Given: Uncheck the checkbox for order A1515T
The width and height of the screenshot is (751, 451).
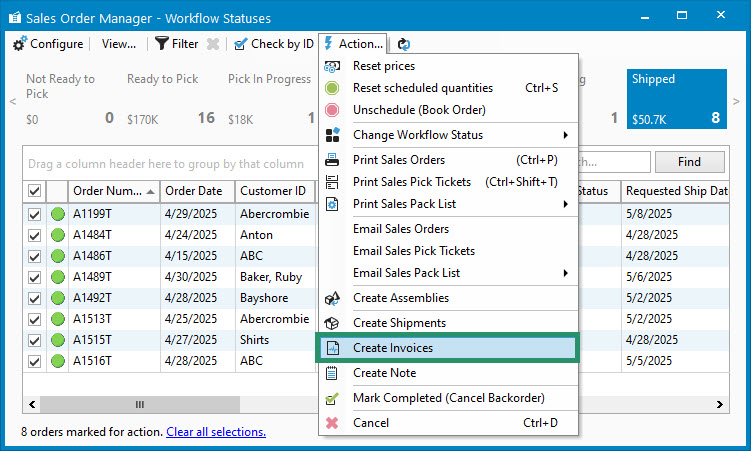Looking at the screenshot, I should point(34,340).
